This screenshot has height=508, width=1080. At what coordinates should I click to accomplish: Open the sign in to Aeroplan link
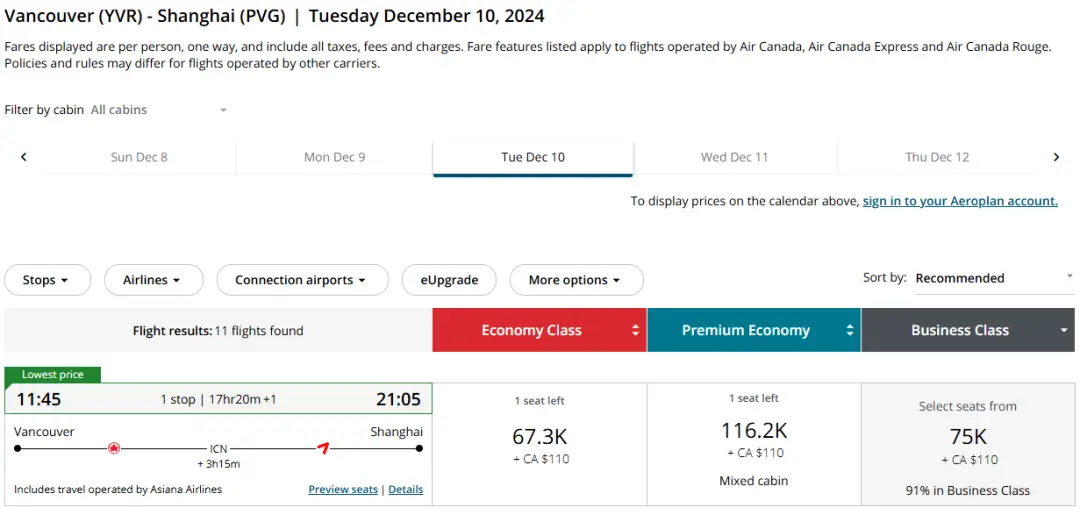[x=959, y=201]
